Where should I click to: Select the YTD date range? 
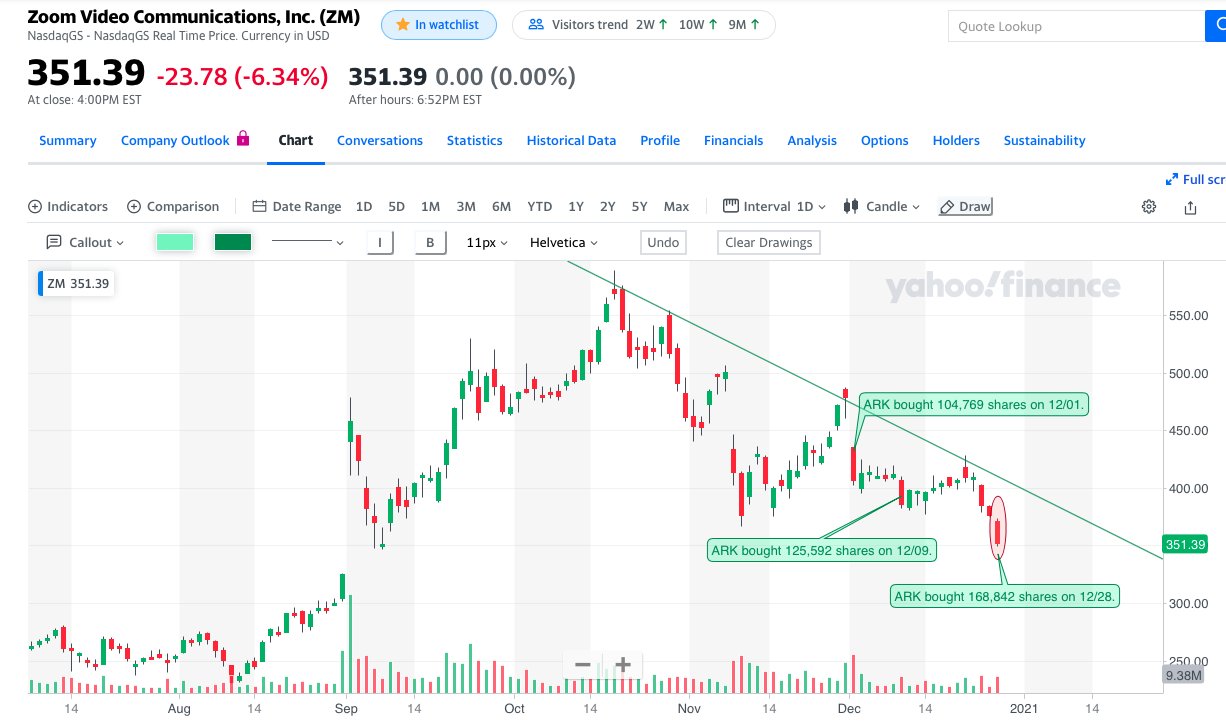point(539,207)
